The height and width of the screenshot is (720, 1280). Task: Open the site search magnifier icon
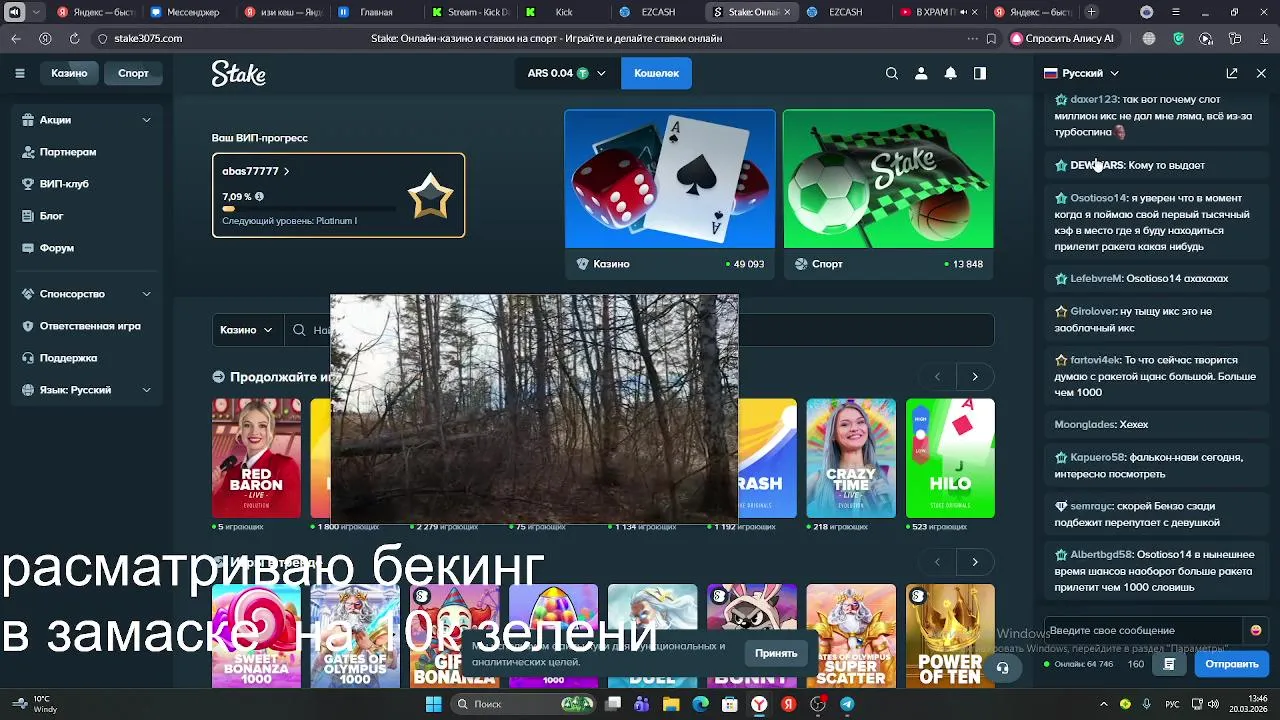[x=892, y=73]
